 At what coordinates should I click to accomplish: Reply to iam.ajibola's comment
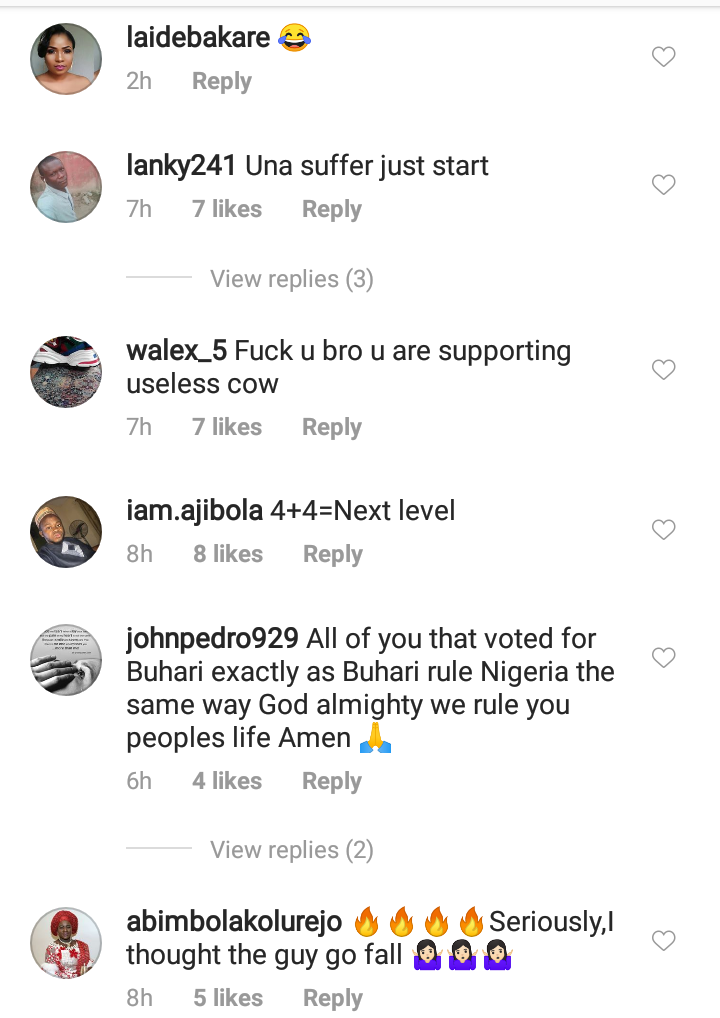tap(333, 555)
